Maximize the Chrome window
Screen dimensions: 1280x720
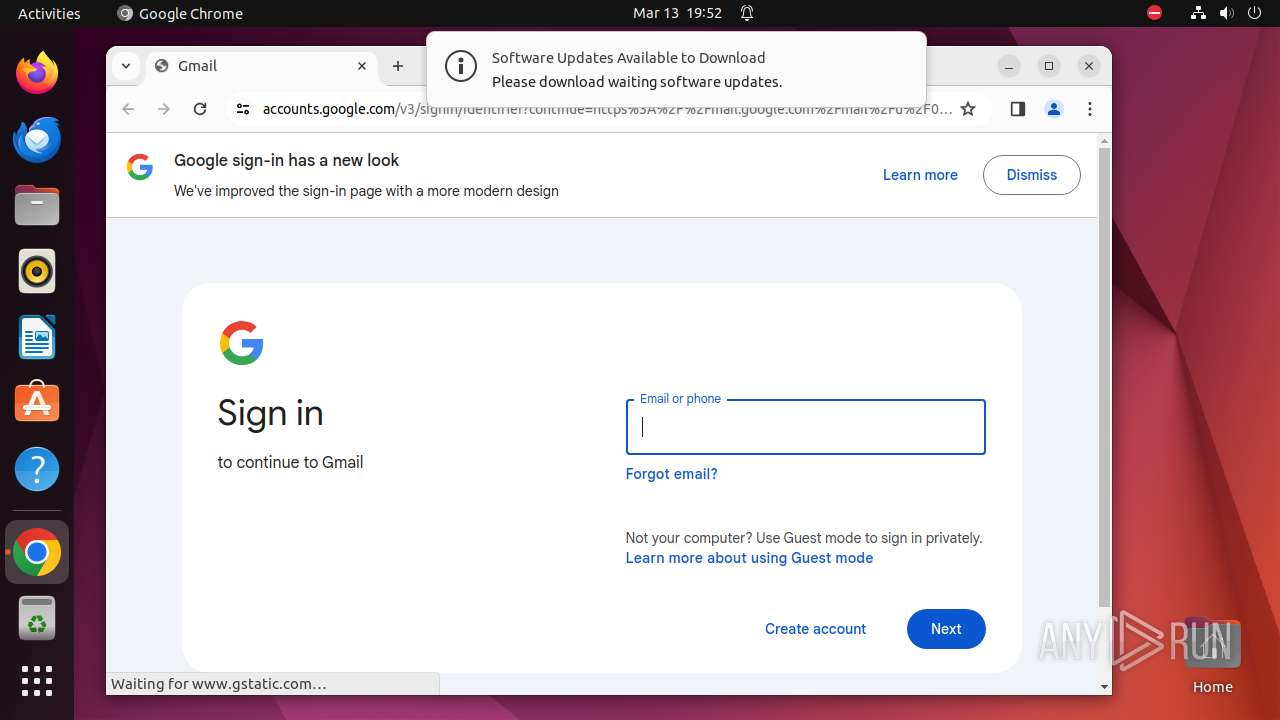1049,66
